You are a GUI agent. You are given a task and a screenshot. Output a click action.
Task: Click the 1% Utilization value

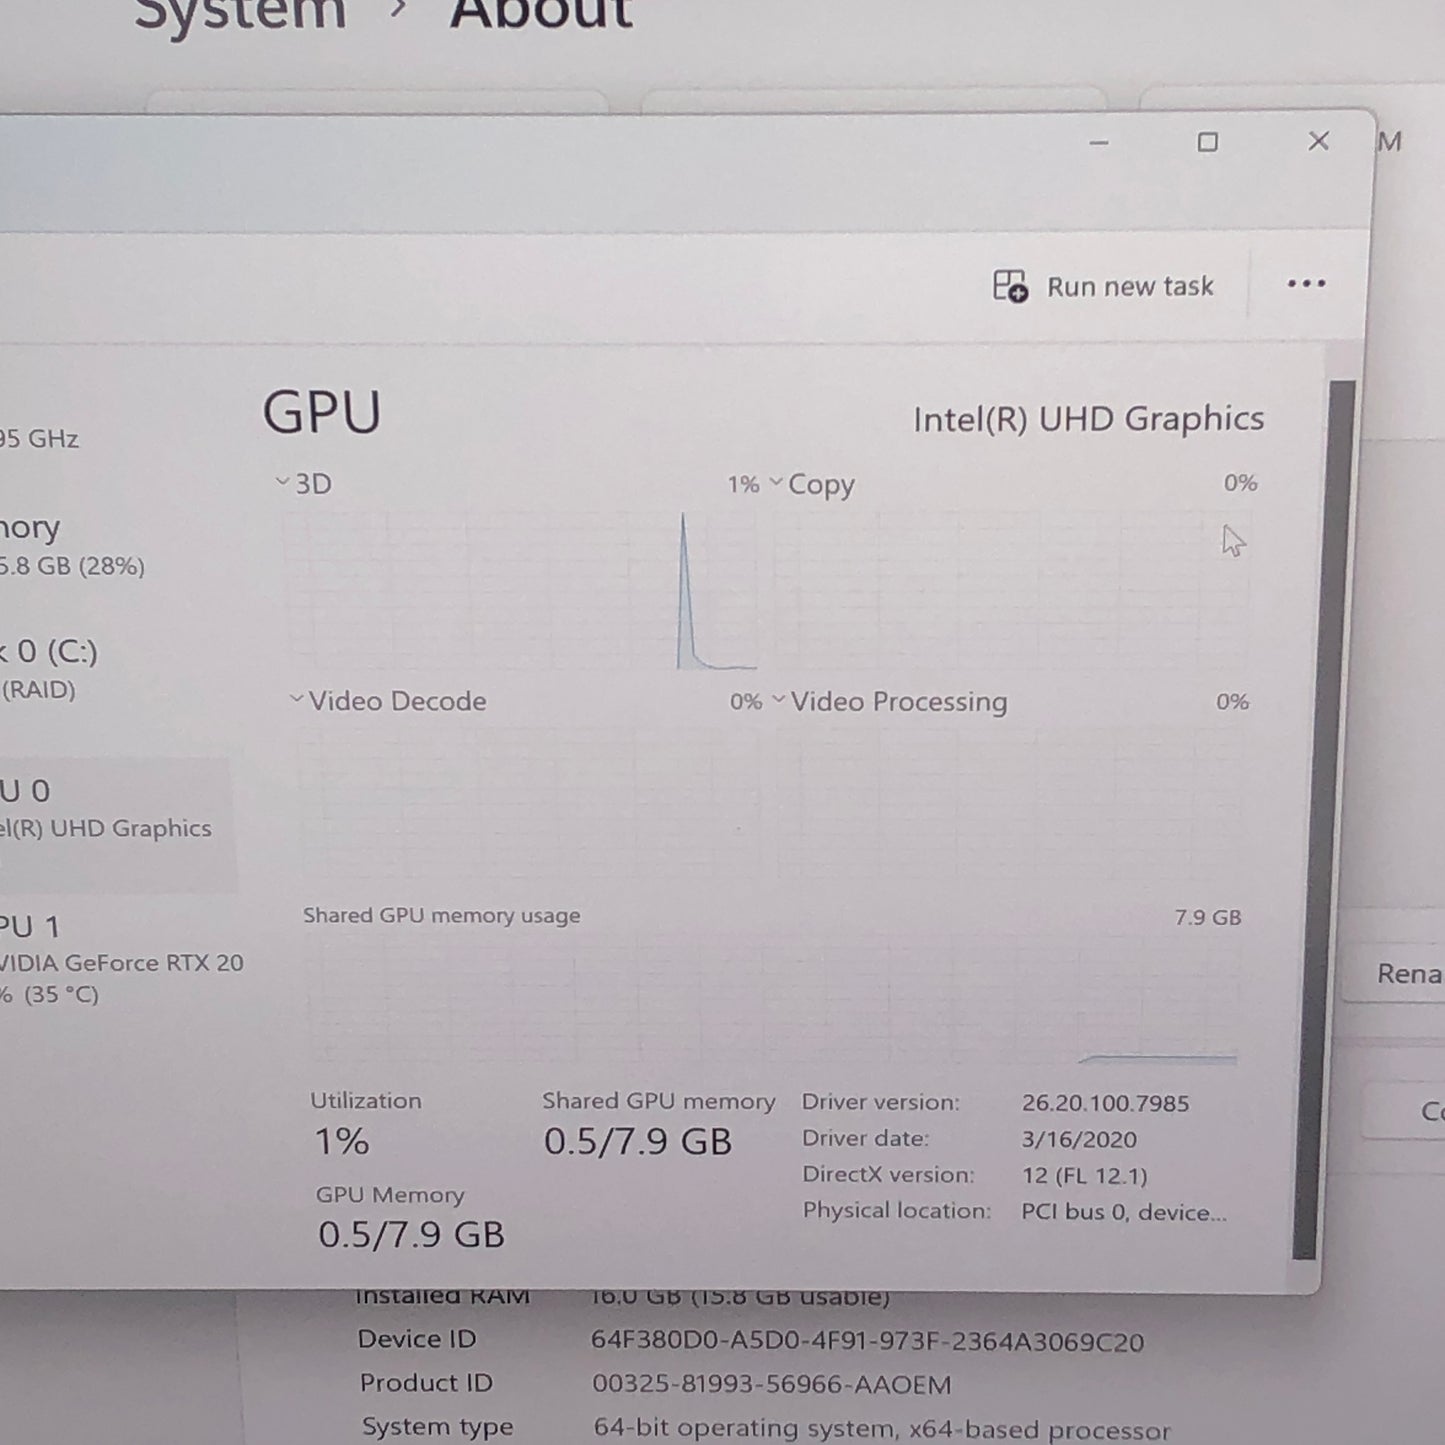[x=342, y=1141]
